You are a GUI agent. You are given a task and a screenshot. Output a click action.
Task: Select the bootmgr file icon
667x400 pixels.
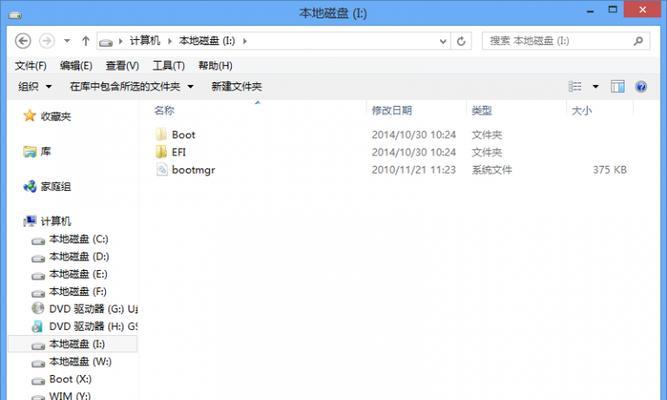tap(162, 169)
